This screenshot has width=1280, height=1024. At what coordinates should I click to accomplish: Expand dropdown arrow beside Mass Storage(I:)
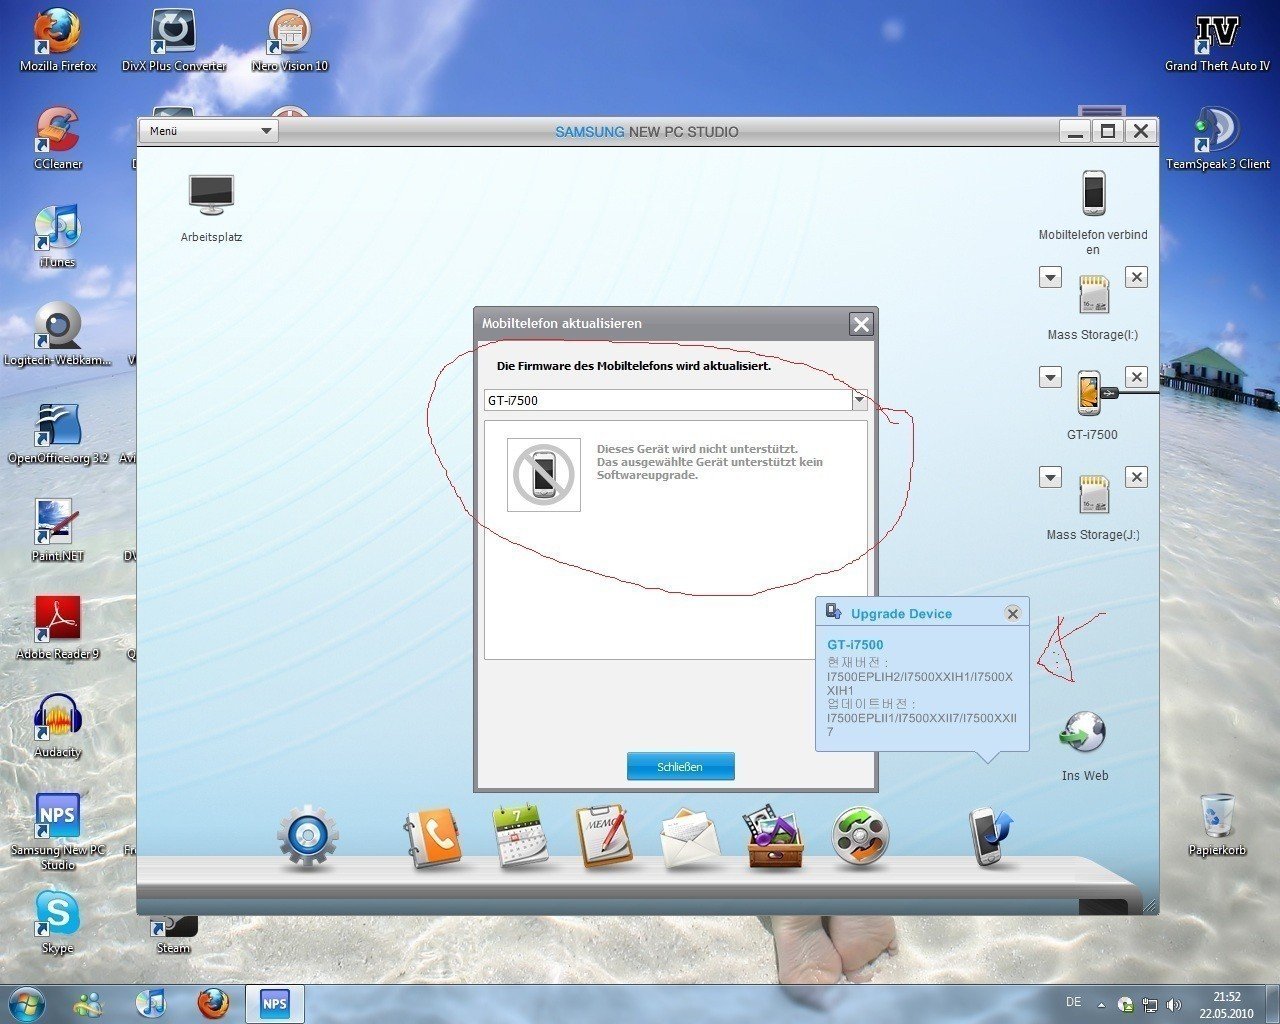click(1050, 277)
